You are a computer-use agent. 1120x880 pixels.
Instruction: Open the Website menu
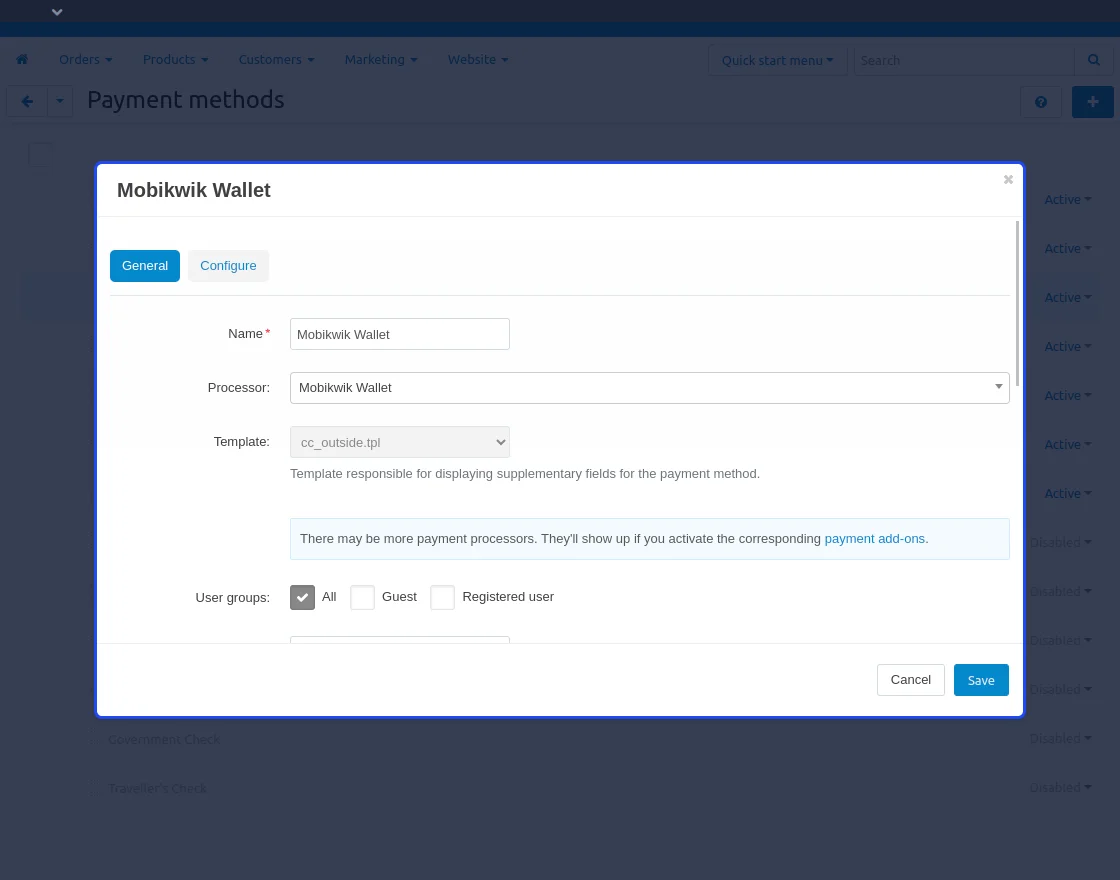478,59
